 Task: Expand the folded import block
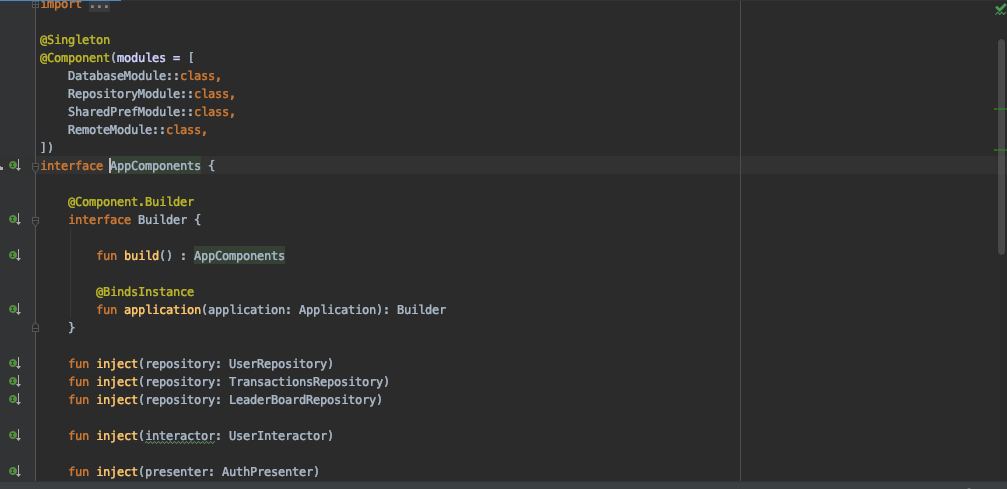click(x=35, y=4)
